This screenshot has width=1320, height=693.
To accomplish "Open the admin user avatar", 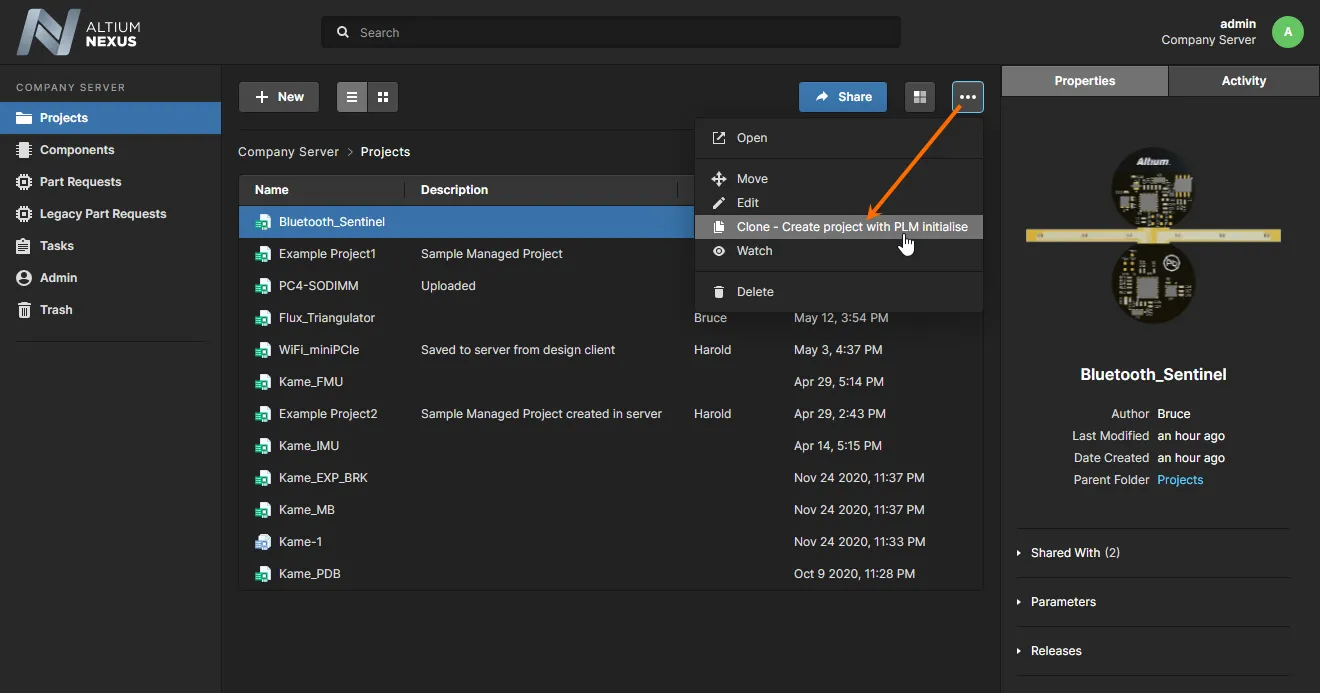I will (1288, 32).
